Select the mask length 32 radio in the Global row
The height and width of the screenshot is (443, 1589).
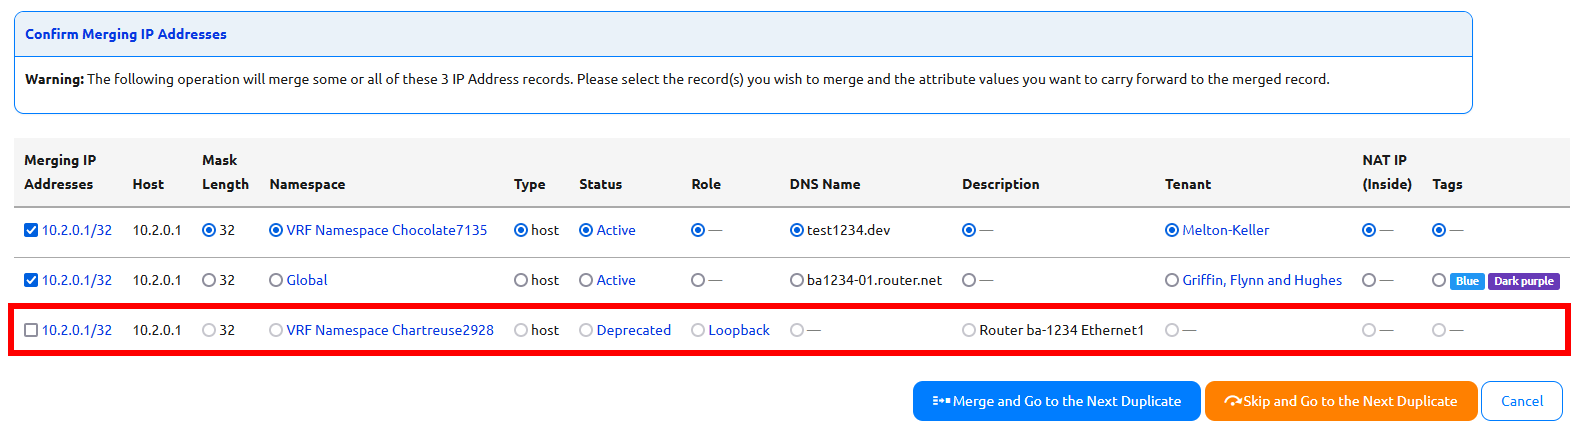click(x=209, y=280)
